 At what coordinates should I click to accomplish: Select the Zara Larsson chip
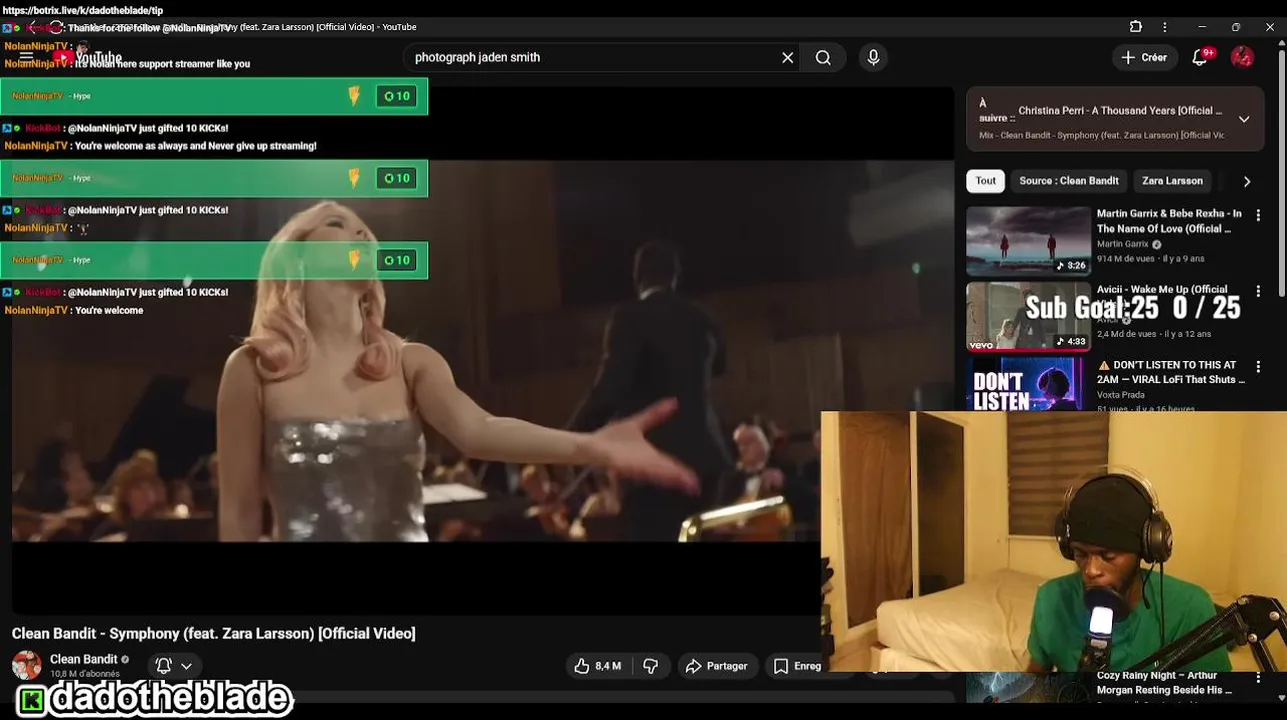1172,181
